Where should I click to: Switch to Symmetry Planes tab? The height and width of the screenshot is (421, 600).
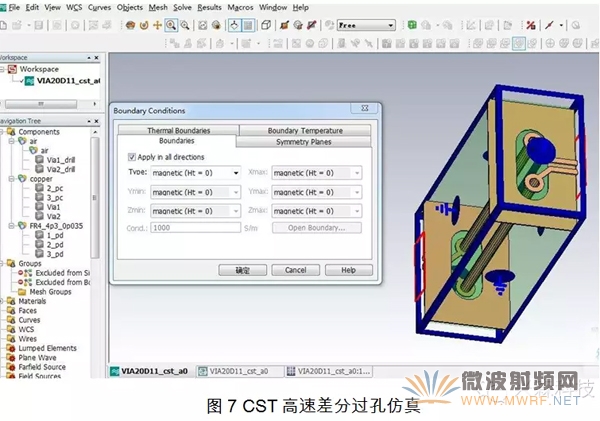[304, 142]
